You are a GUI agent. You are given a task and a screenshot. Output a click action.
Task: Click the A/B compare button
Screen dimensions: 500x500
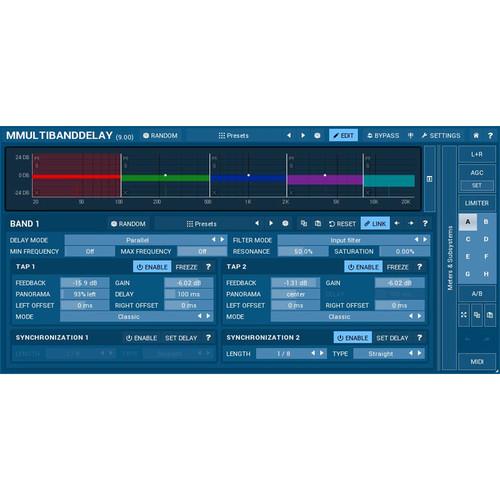(x=477, y=294)
